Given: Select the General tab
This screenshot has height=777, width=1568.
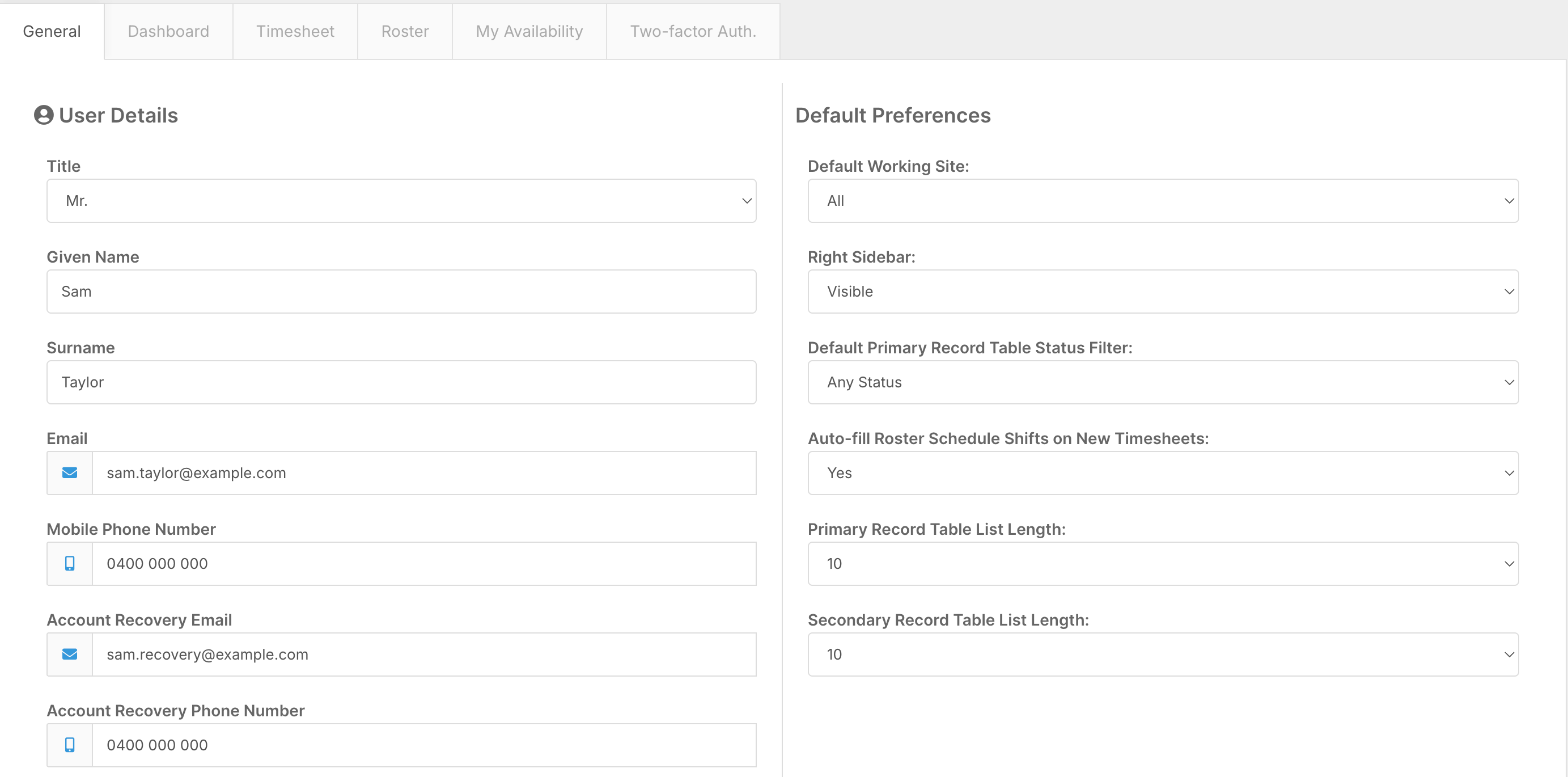Looking at the screenshot, I should [52, 31].
